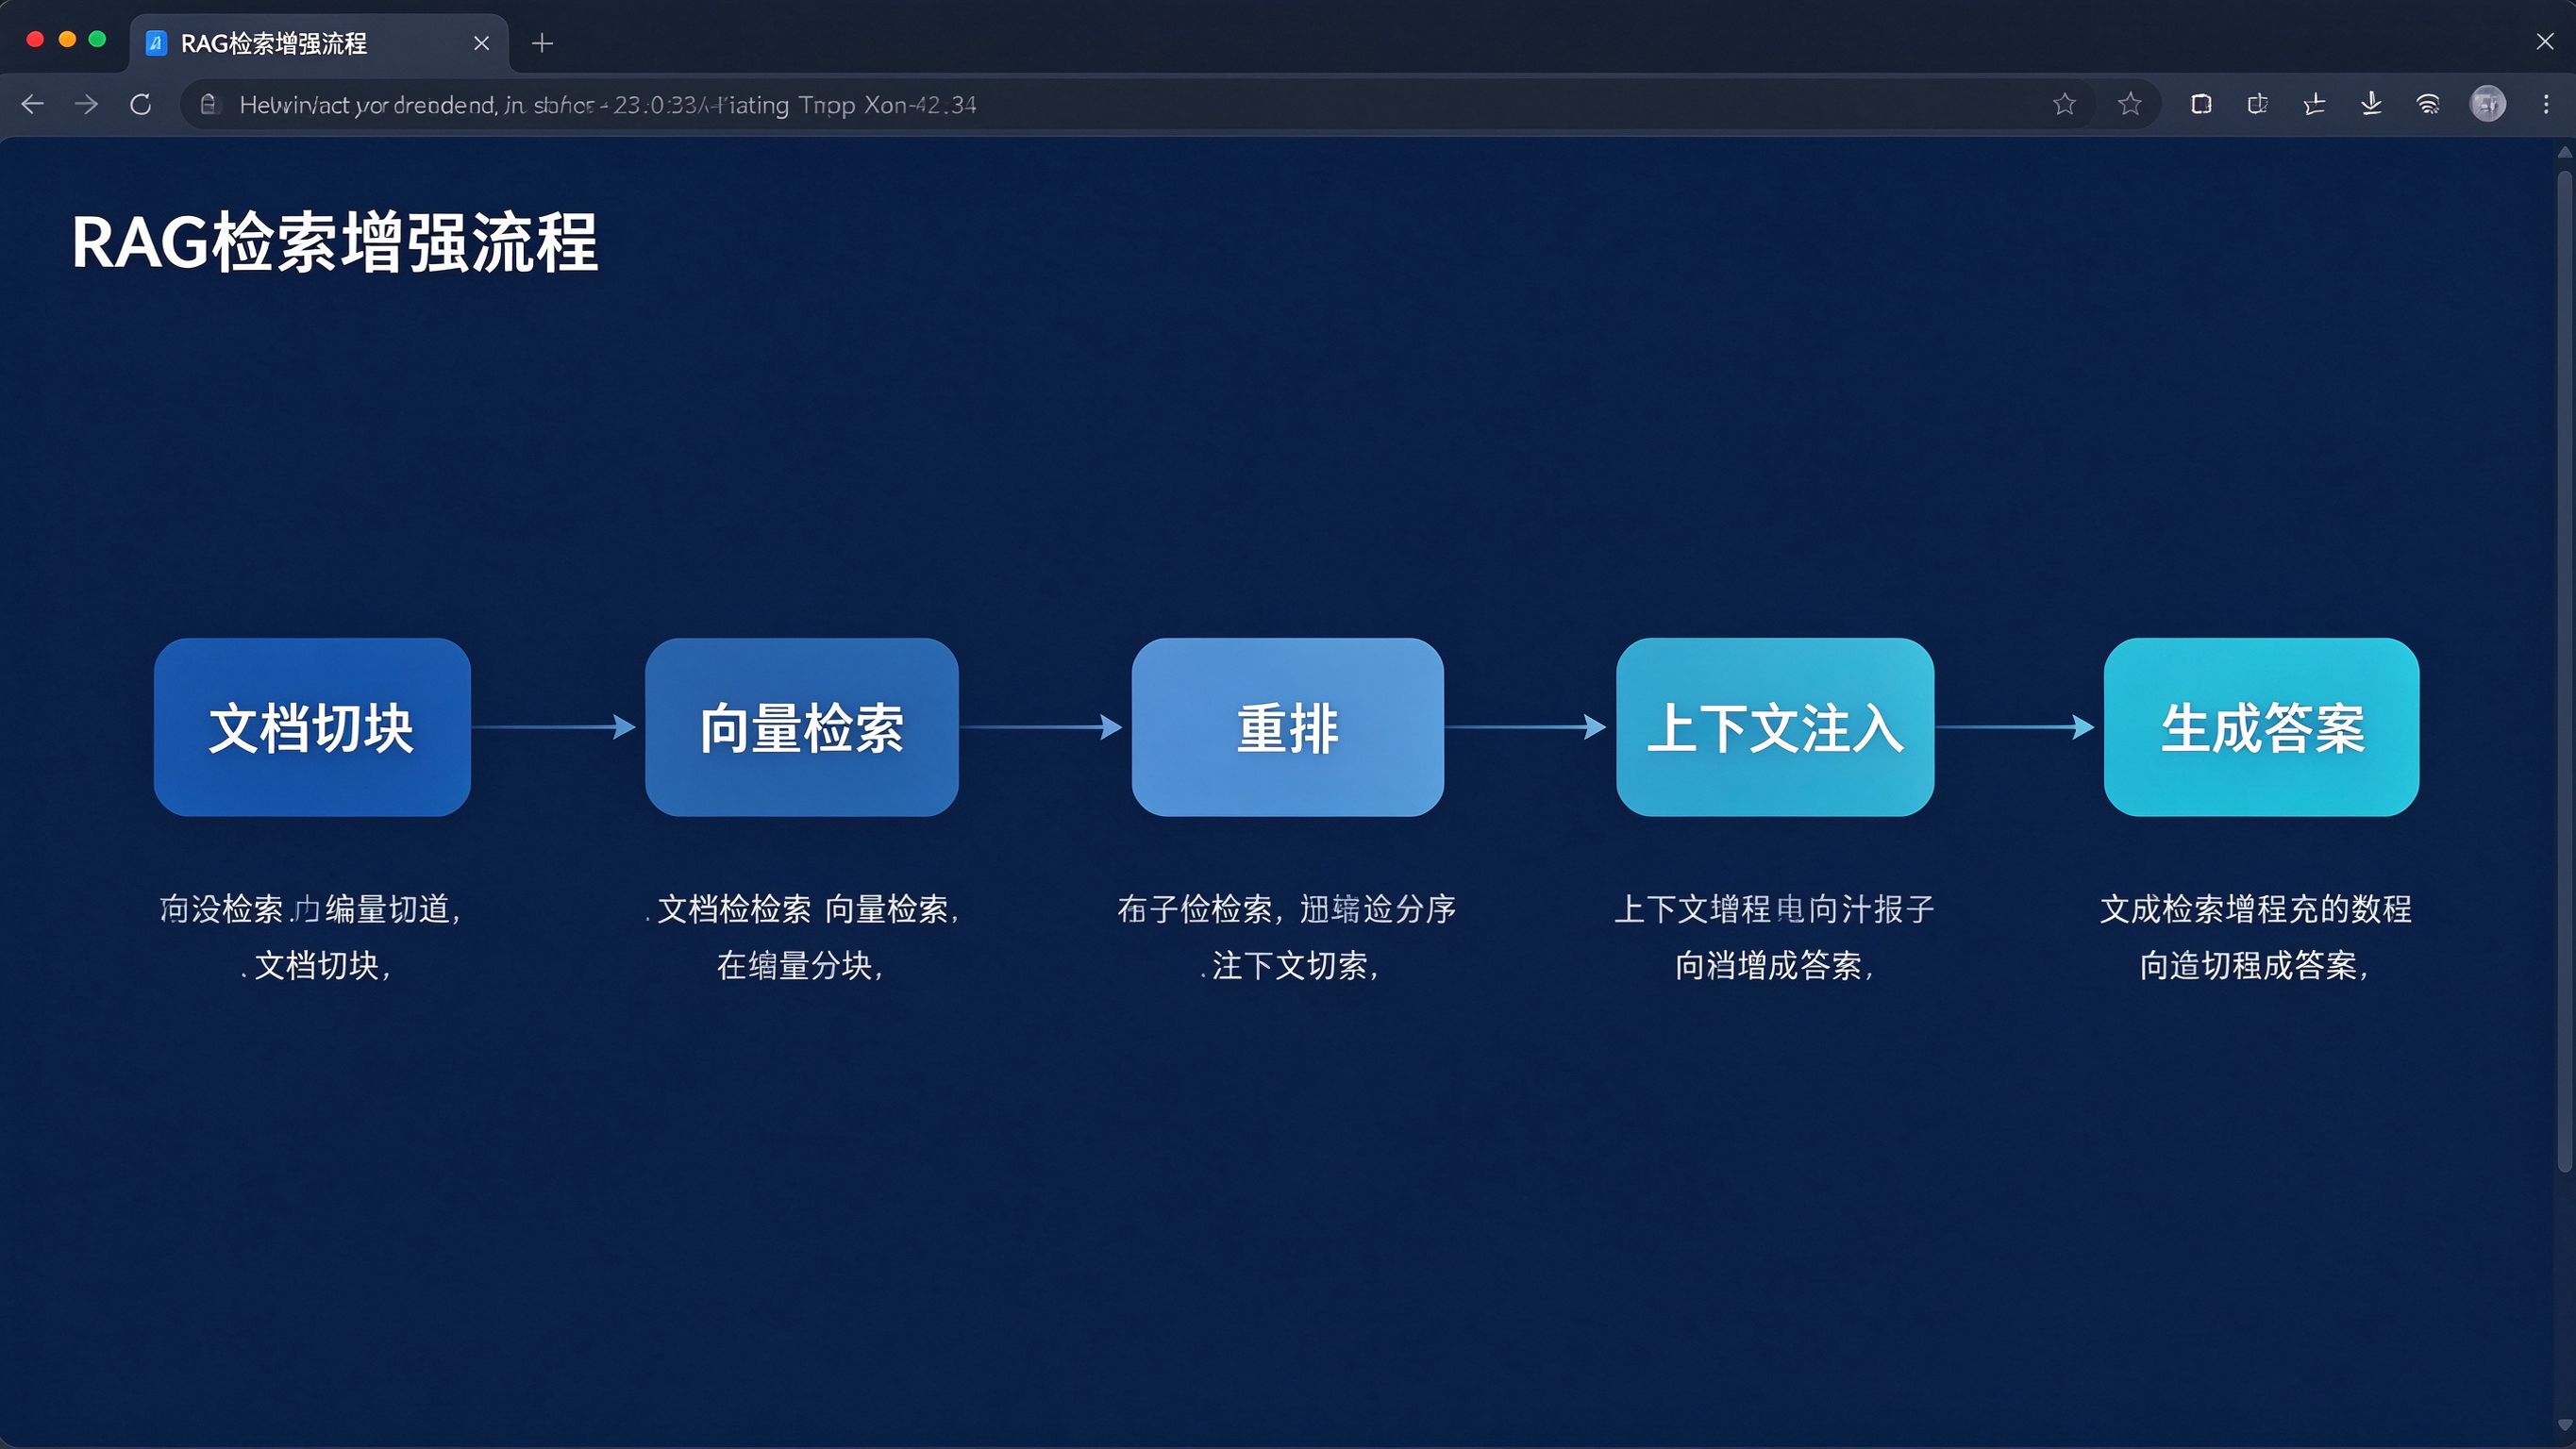Click the second star bookmark icon
The image size is (2576, 1449).
point(2130,104)
